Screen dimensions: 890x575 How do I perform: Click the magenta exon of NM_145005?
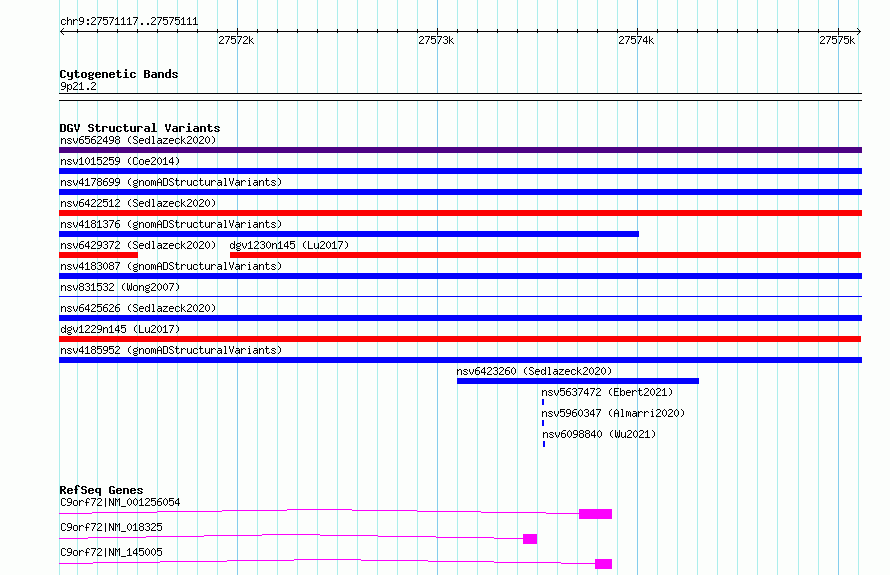click(x=603, y=564)
